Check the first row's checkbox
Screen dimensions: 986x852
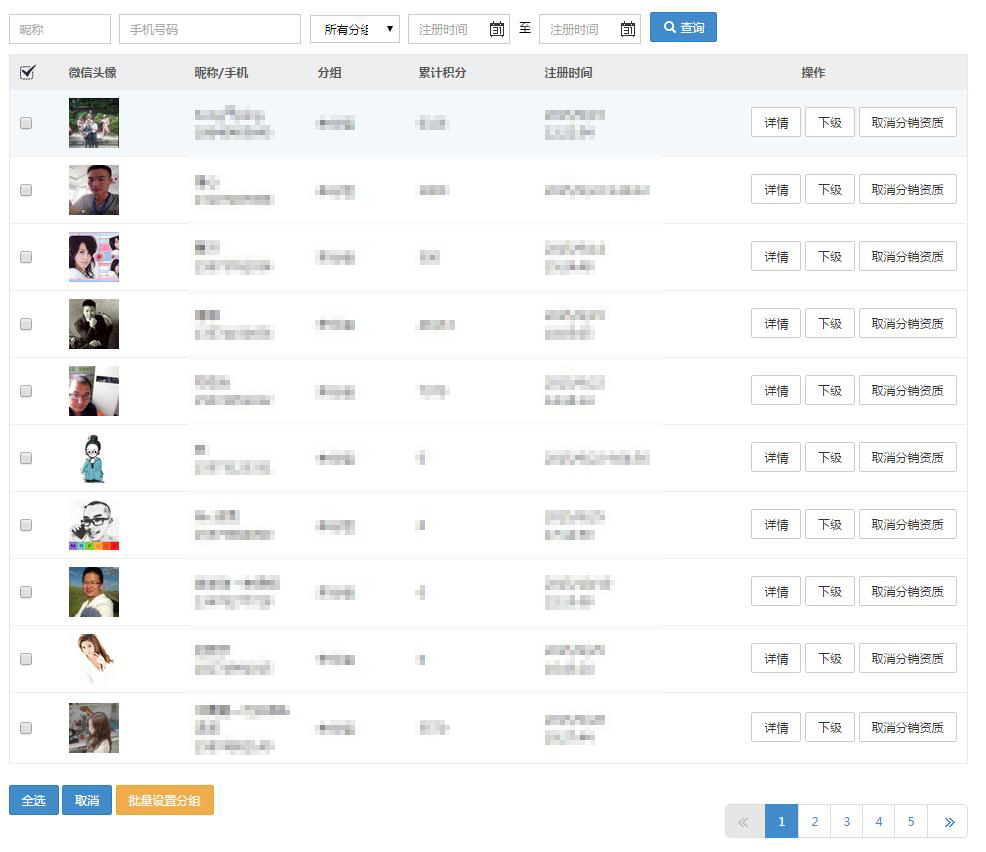coord(26,123)
